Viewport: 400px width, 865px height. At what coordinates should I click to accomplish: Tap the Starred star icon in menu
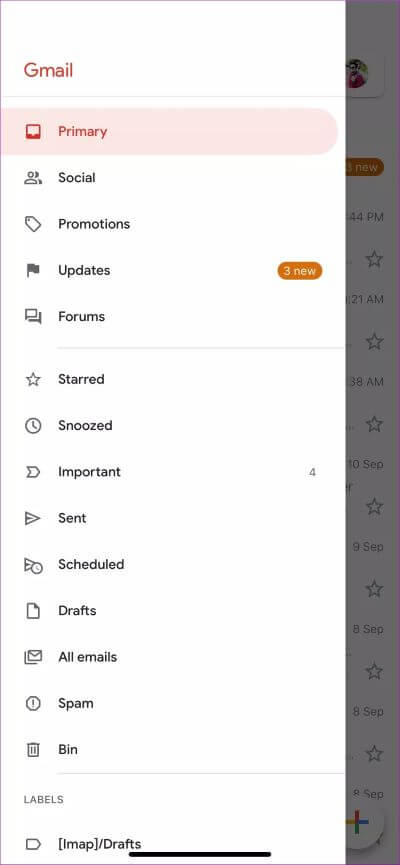tap(33, 379)
